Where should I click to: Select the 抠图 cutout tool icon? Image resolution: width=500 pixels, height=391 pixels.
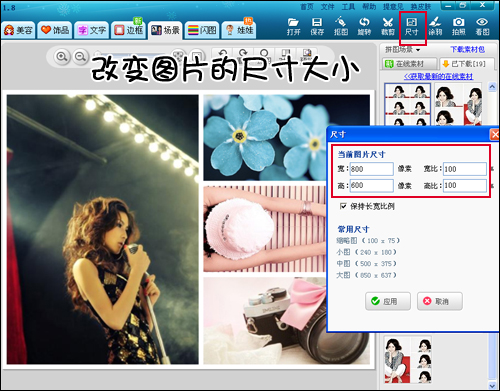[340, 26]
